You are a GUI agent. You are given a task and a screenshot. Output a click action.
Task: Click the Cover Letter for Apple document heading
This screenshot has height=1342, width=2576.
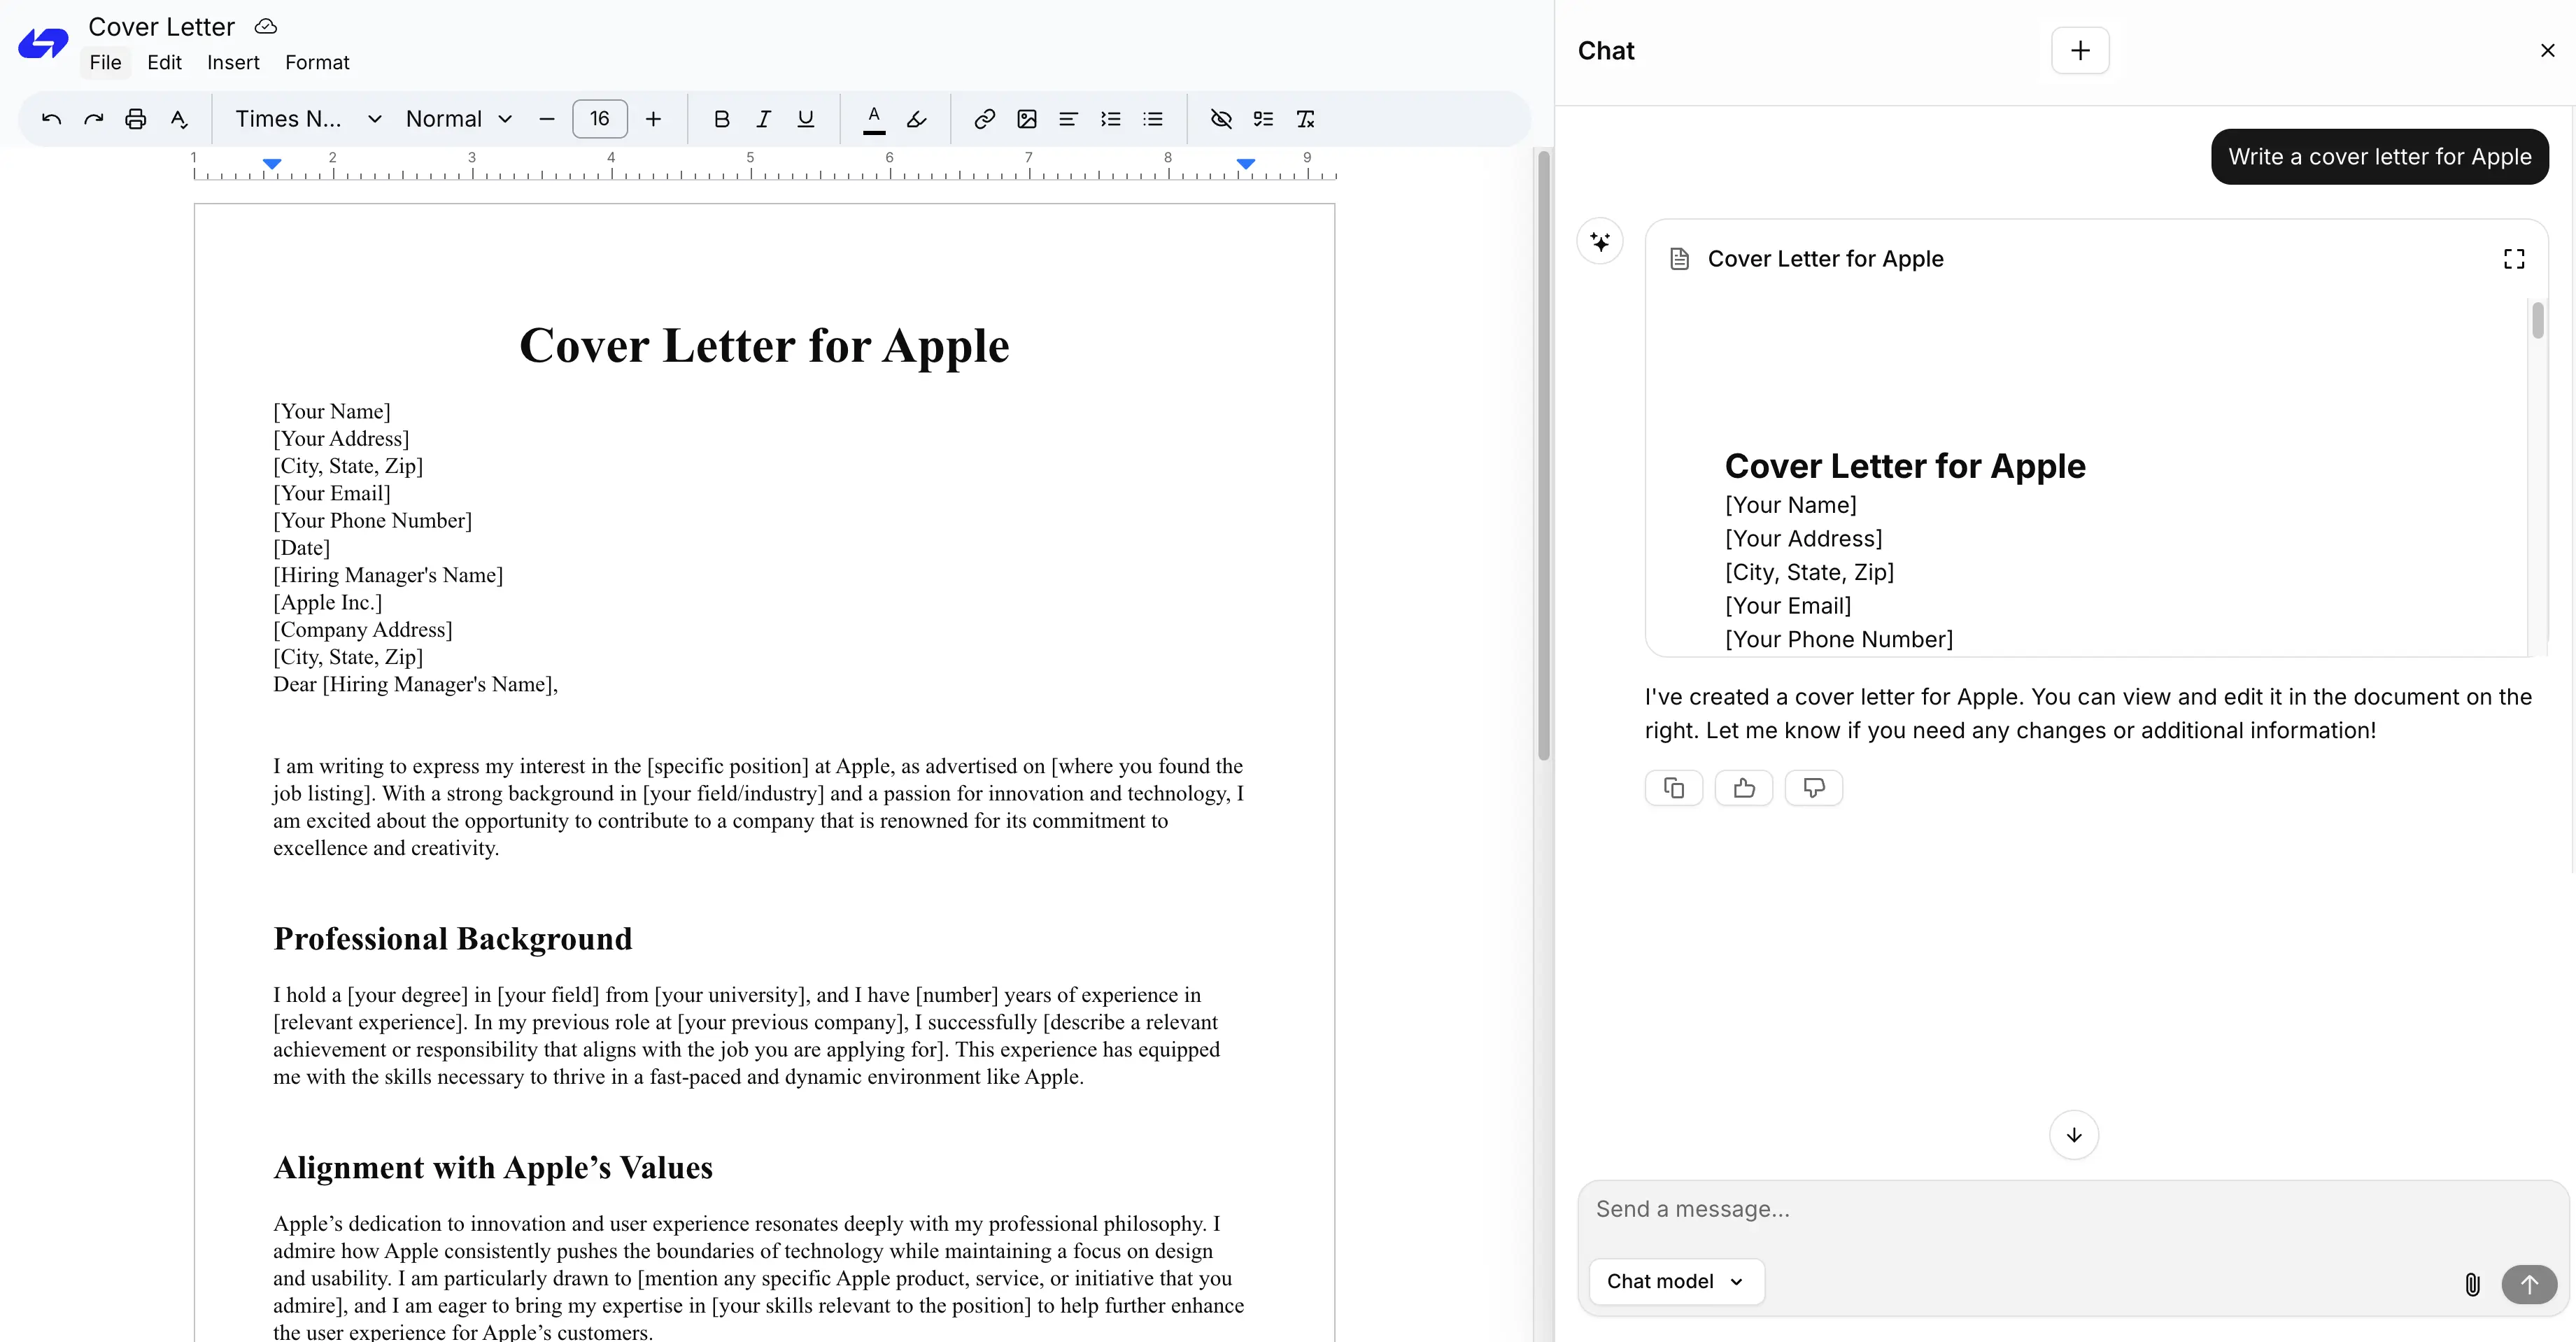(764, 346)
